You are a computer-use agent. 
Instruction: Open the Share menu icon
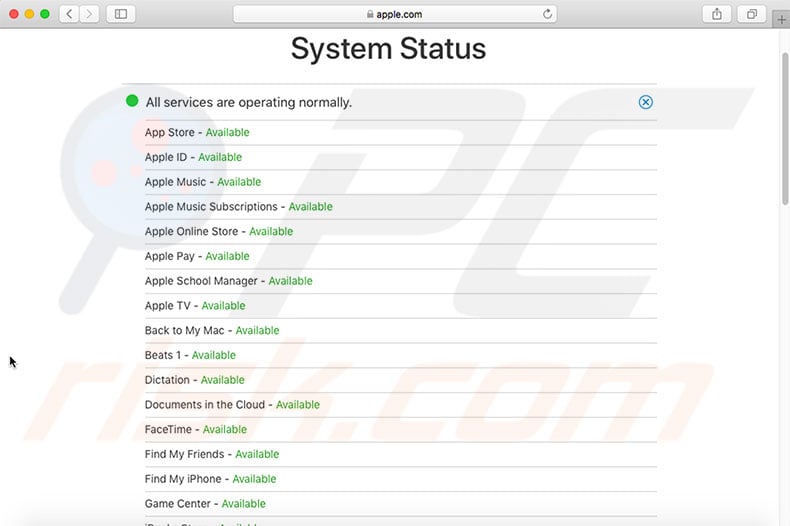[716, 14]
